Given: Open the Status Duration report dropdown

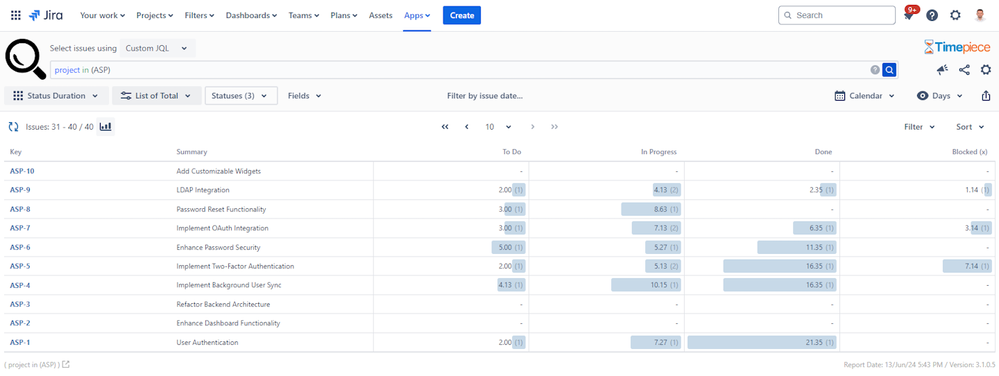Looking at the screenshot, I should 56,96.
